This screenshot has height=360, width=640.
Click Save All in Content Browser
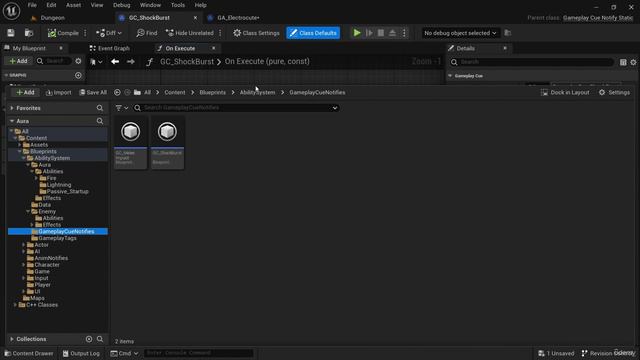(93, 93)
